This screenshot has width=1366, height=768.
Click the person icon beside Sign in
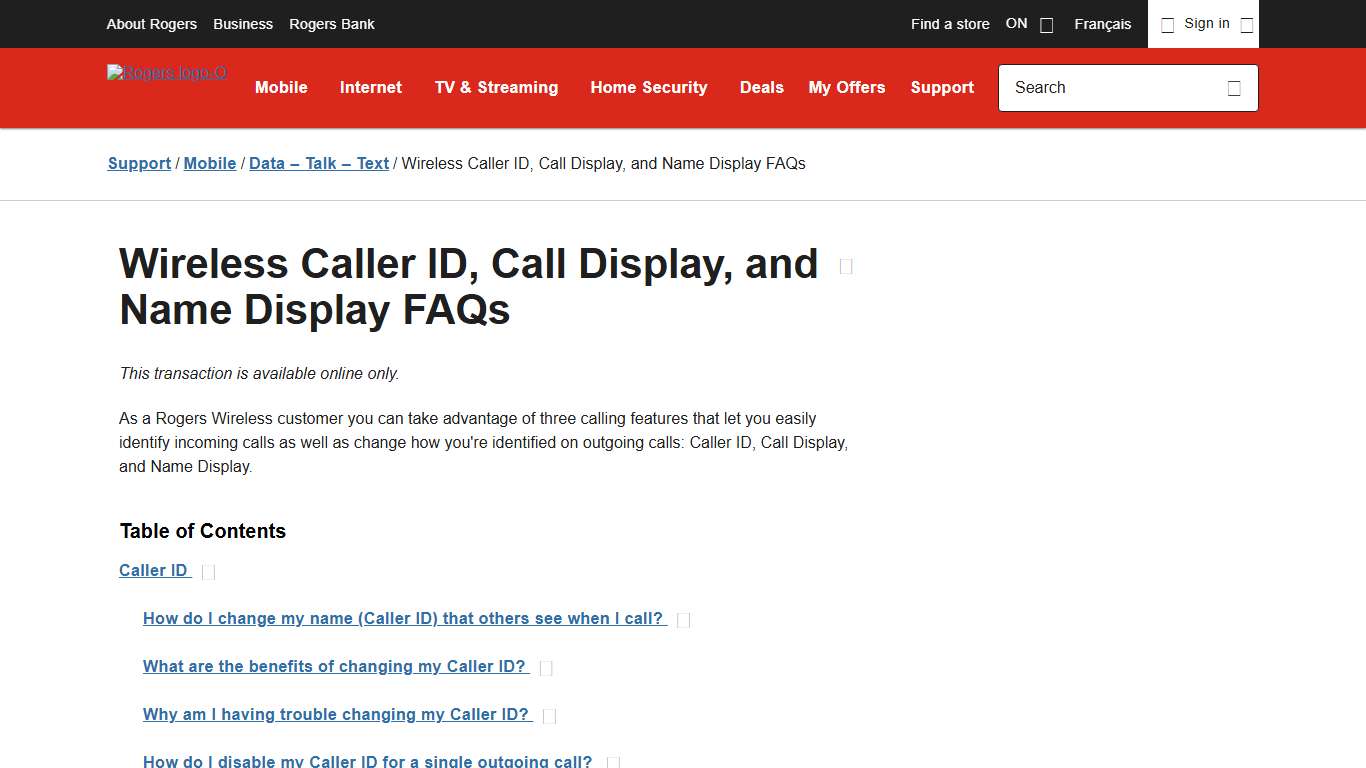click(x=1167, y=24)
